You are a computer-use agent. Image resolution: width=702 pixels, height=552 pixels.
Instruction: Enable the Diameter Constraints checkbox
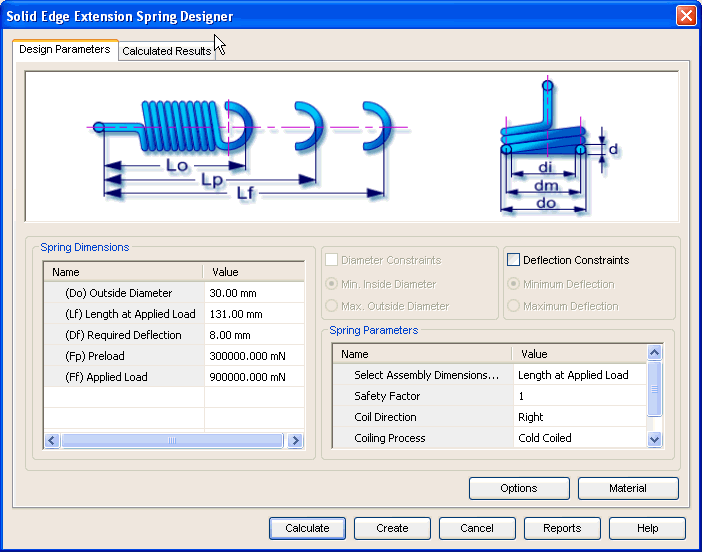[x=331, y=260]
